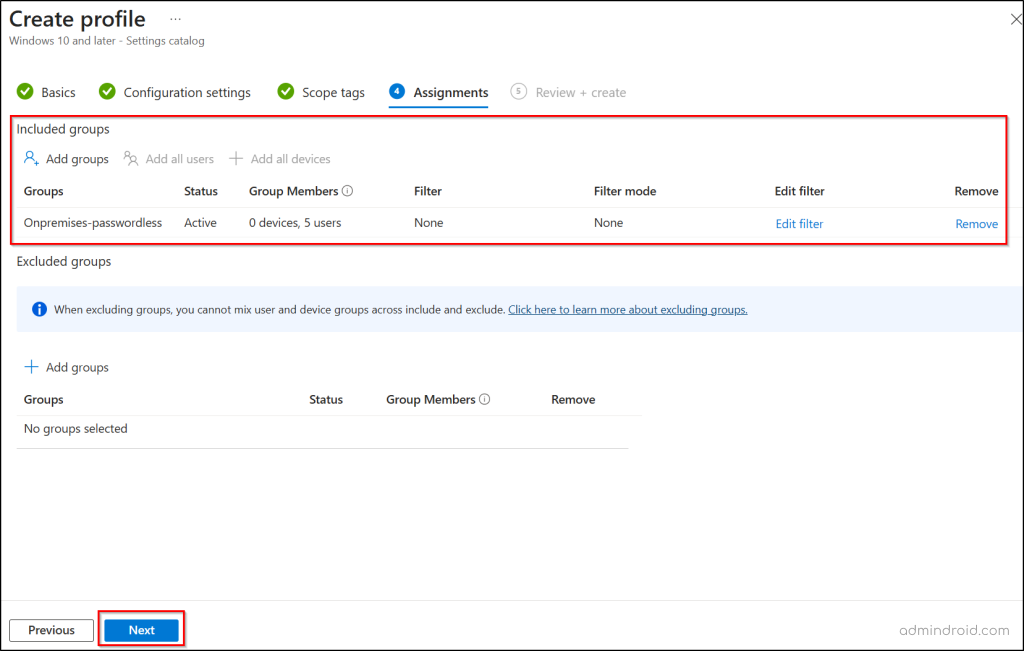Screen dimensions: 1024x651
Task: Open the learn more about excluding groups link
Action: 627,310
